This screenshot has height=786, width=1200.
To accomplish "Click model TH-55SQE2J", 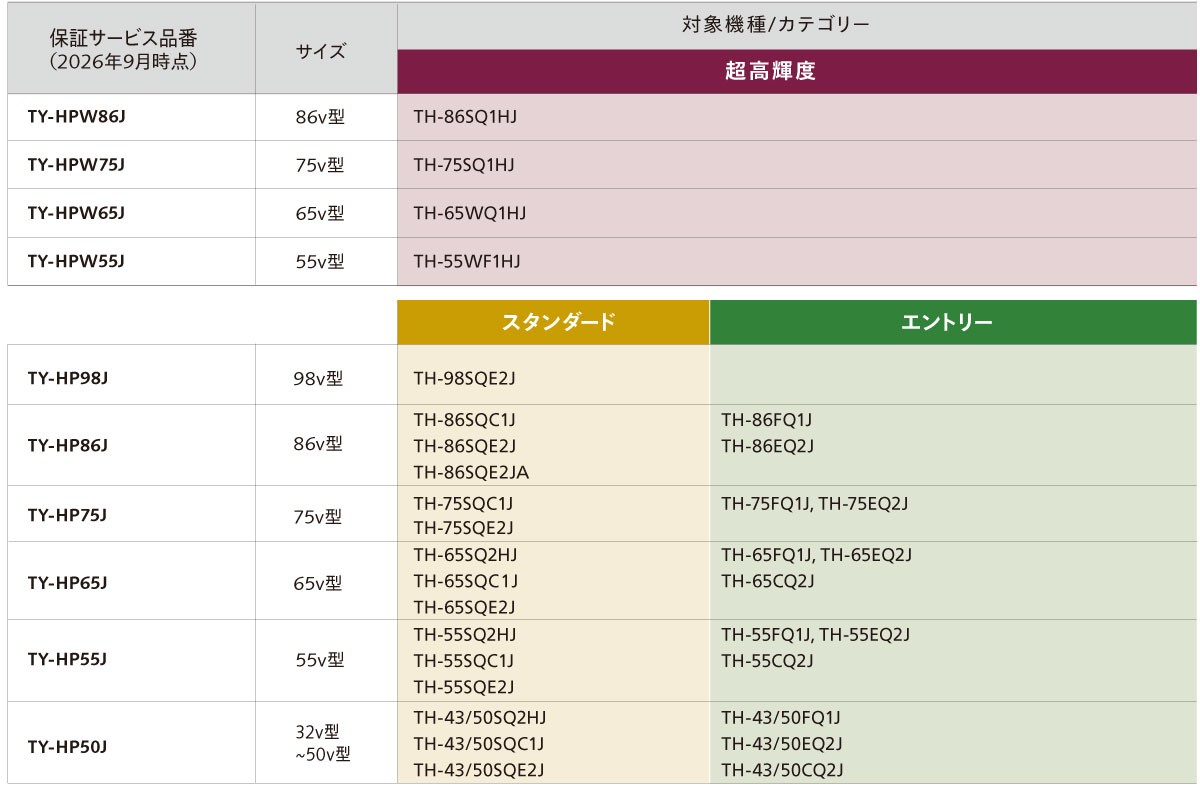I will click(464, 686).
